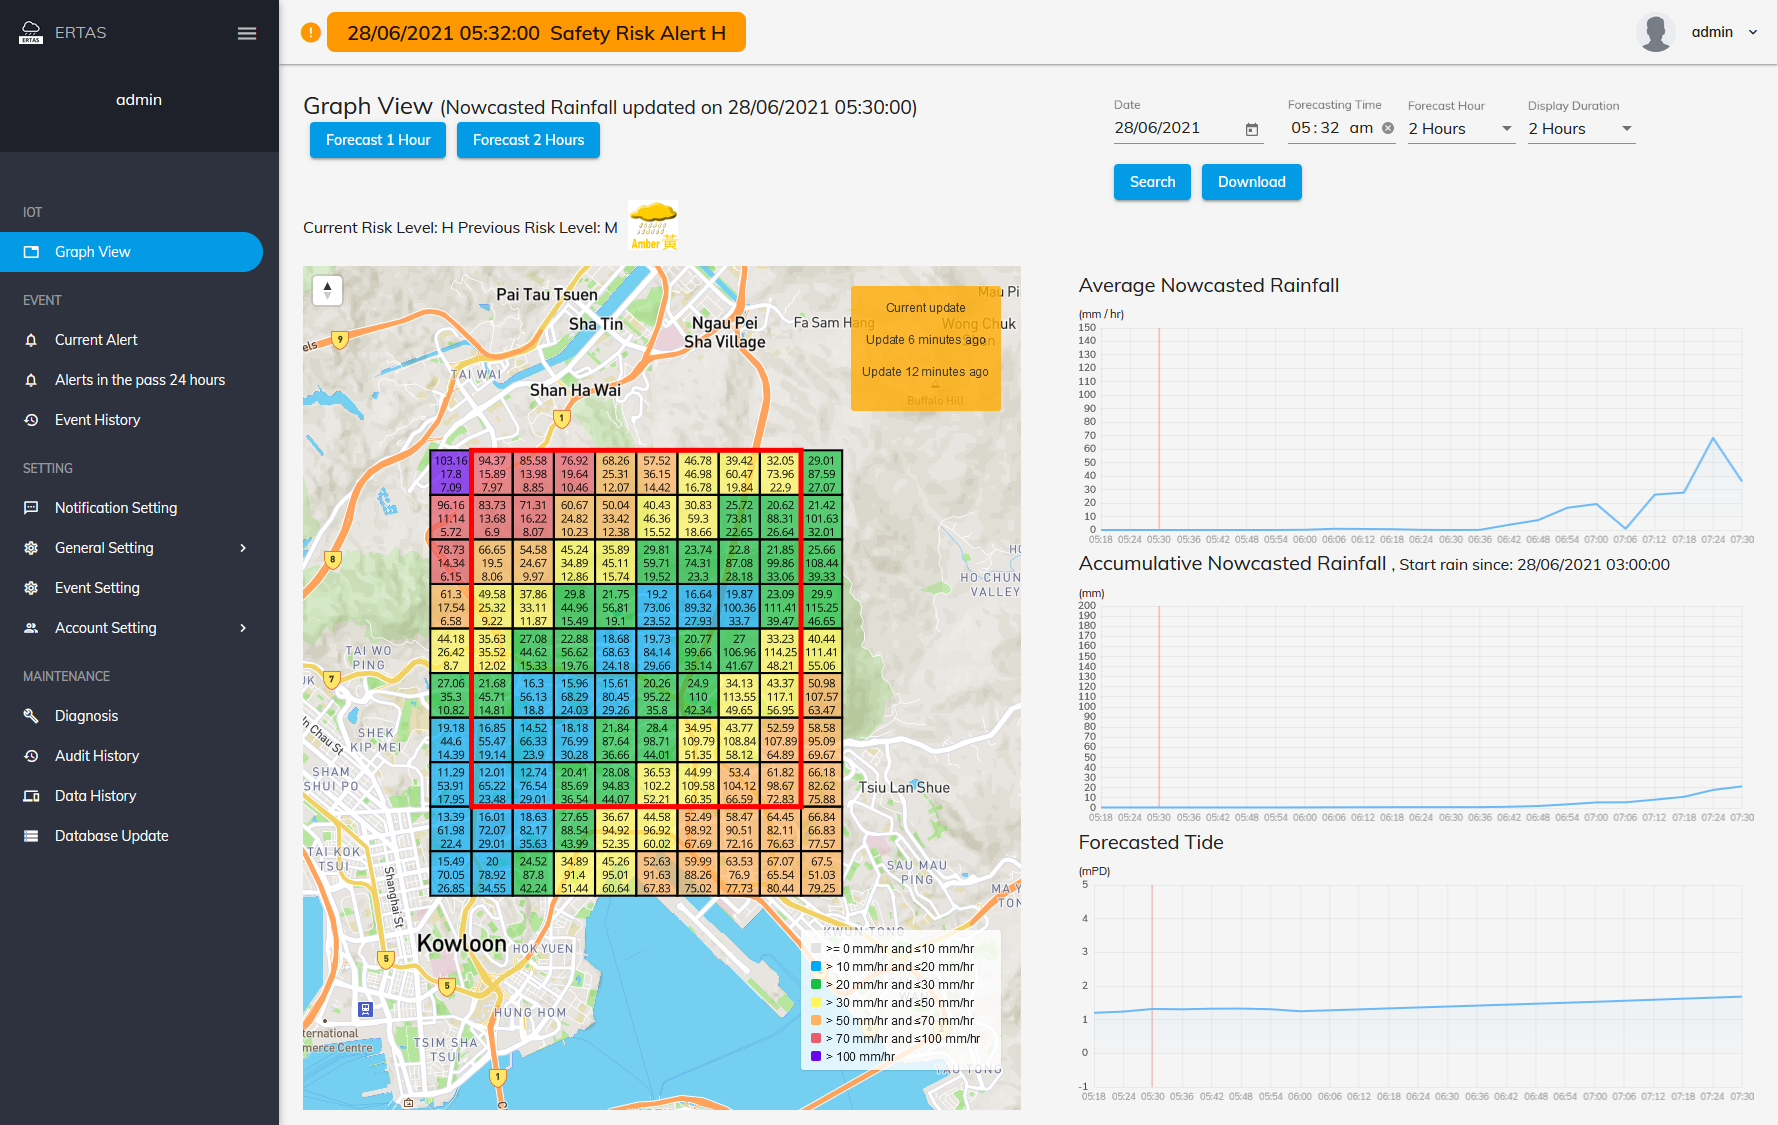Click the Event History clock icon

point(31,420)
